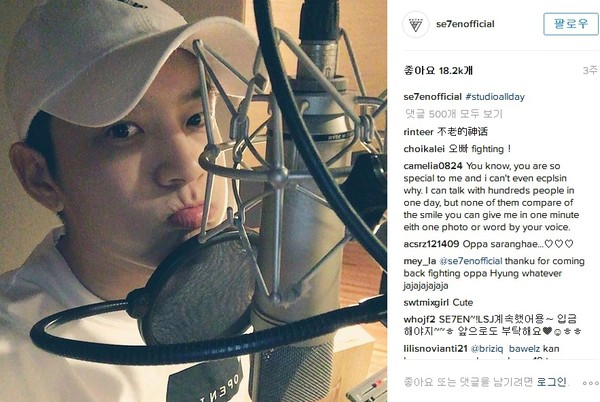
Task: Open commenter acsrz121409's profile
Action: (x=431, y=244)
